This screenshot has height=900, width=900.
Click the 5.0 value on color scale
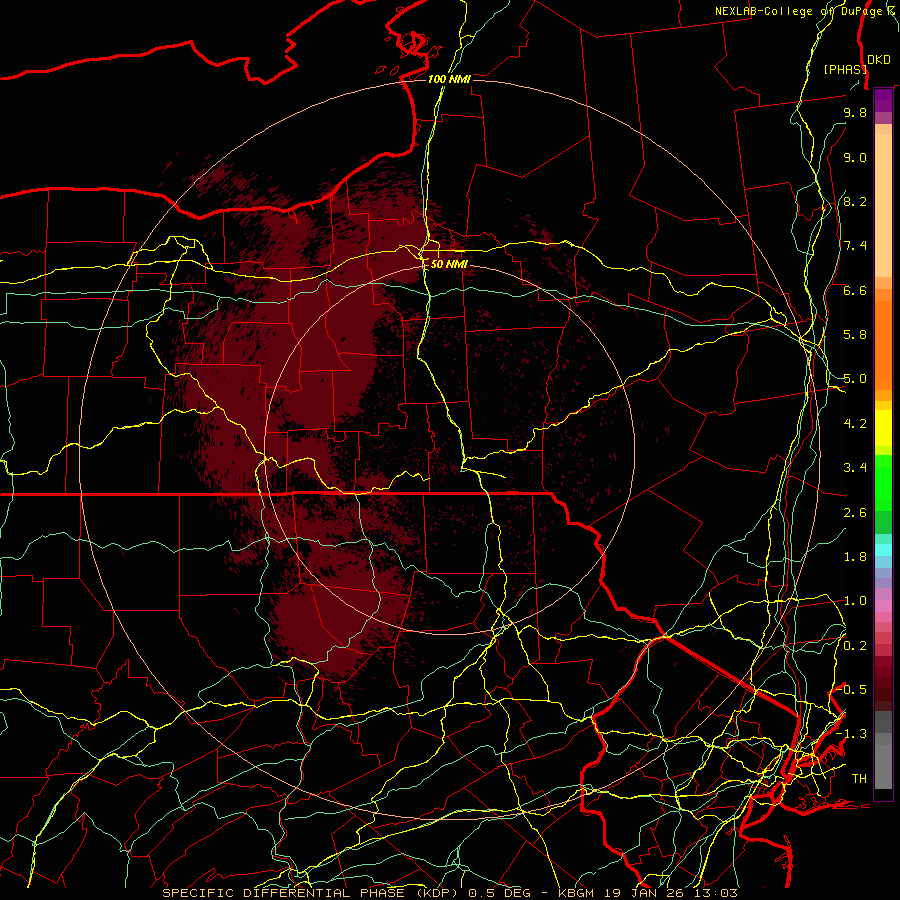855,379
